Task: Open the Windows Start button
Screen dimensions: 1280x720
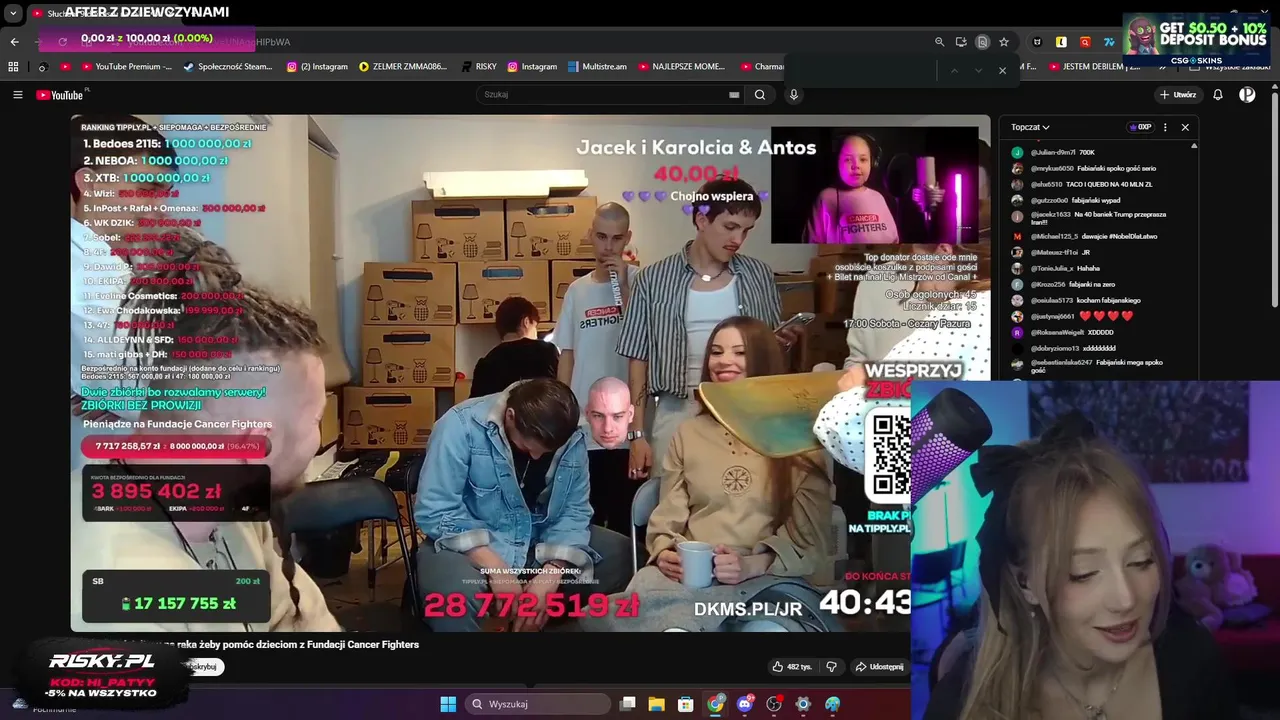Action: tap(448, 704)
